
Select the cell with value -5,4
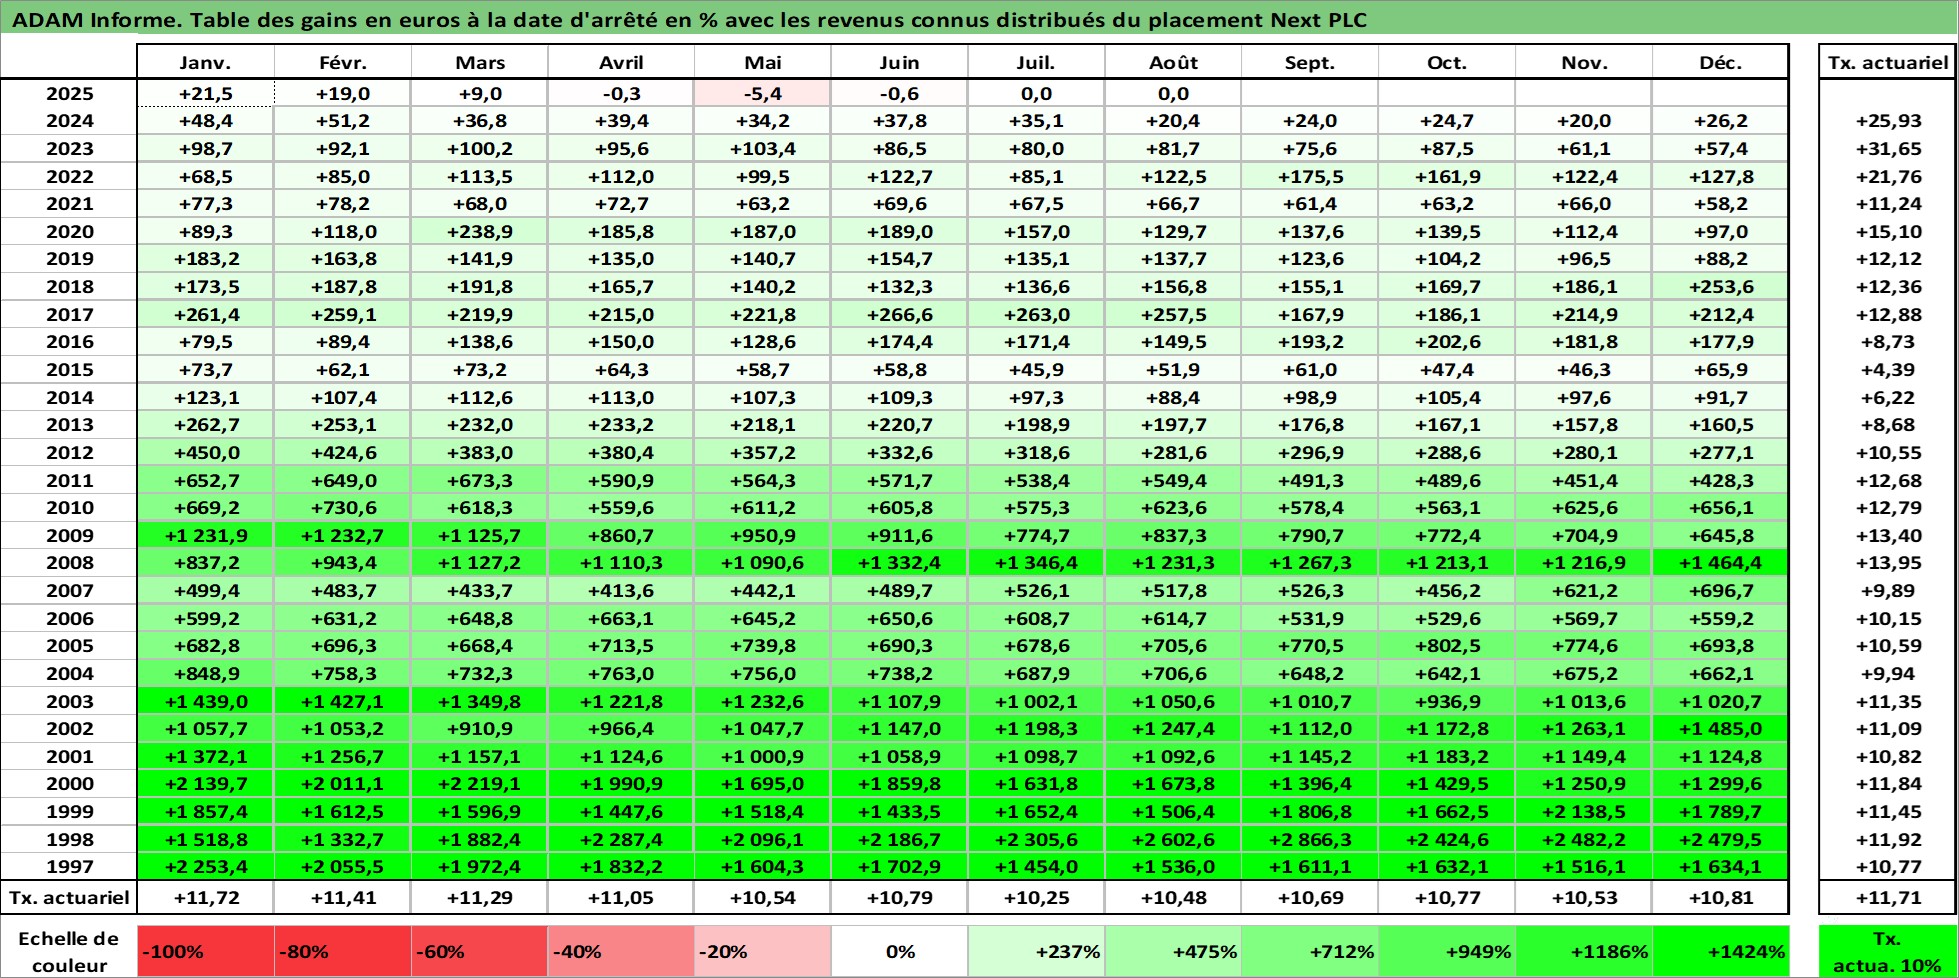pos(763,93)
